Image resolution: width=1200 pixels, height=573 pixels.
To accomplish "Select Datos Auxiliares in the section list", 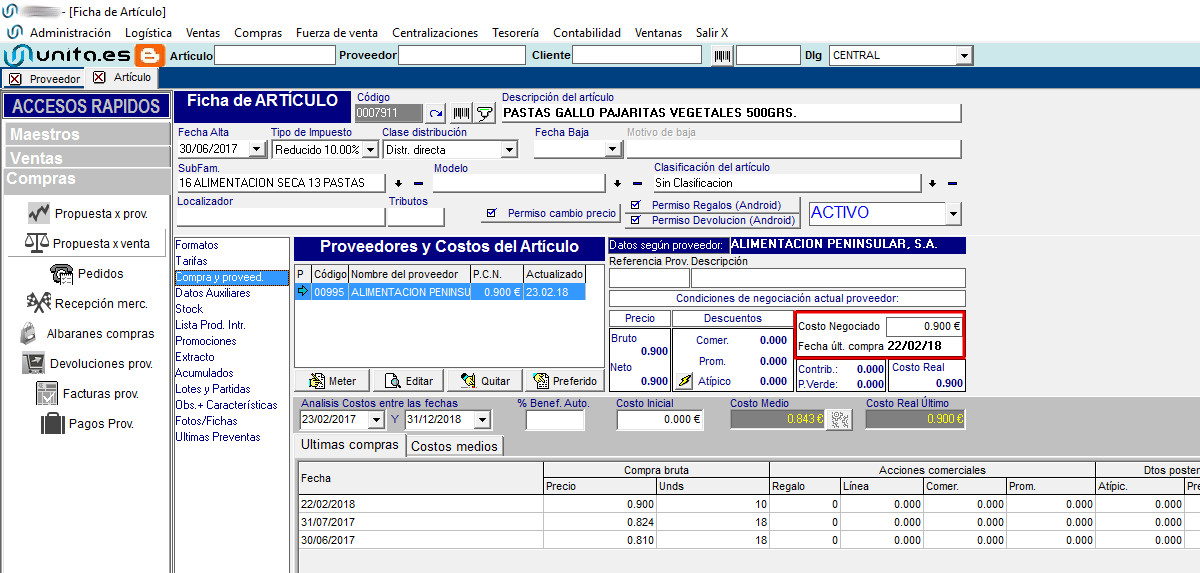I will pos(213,293).
